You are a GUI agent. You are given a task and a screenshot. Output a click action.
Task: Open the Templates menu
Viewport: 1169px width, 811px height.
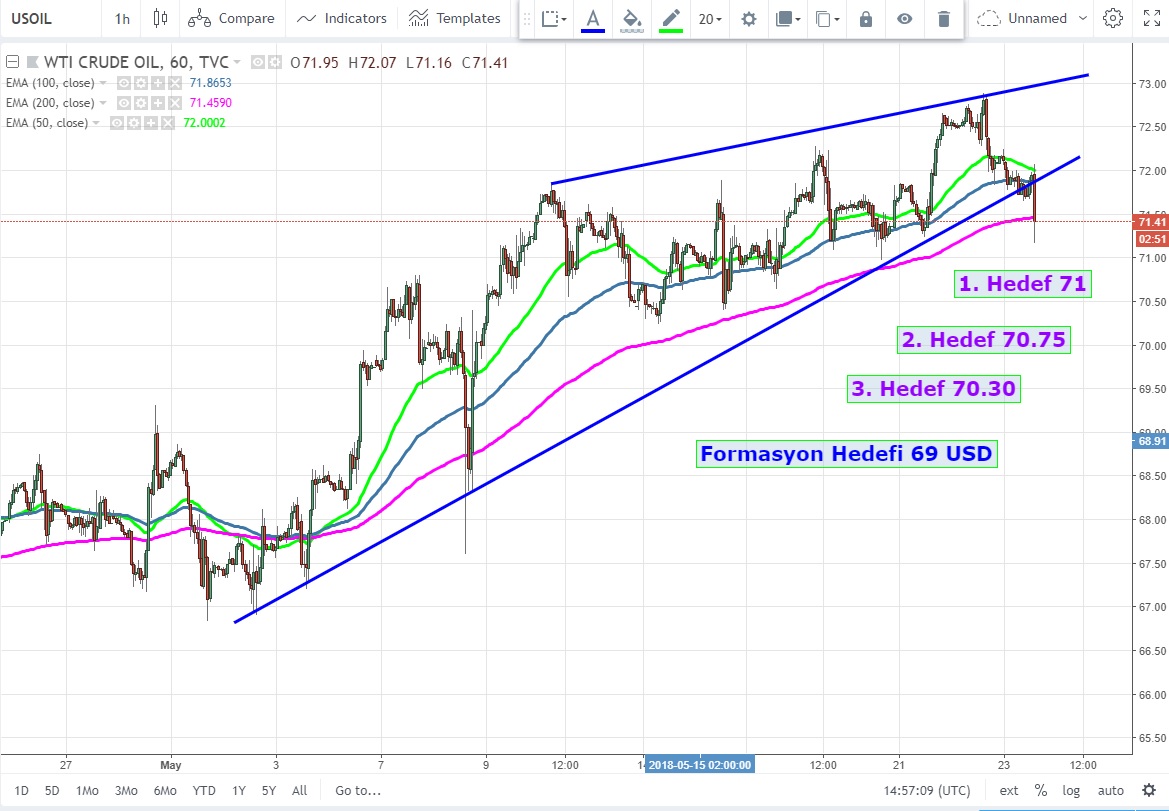pyautogui.click(x=455, y=18)
